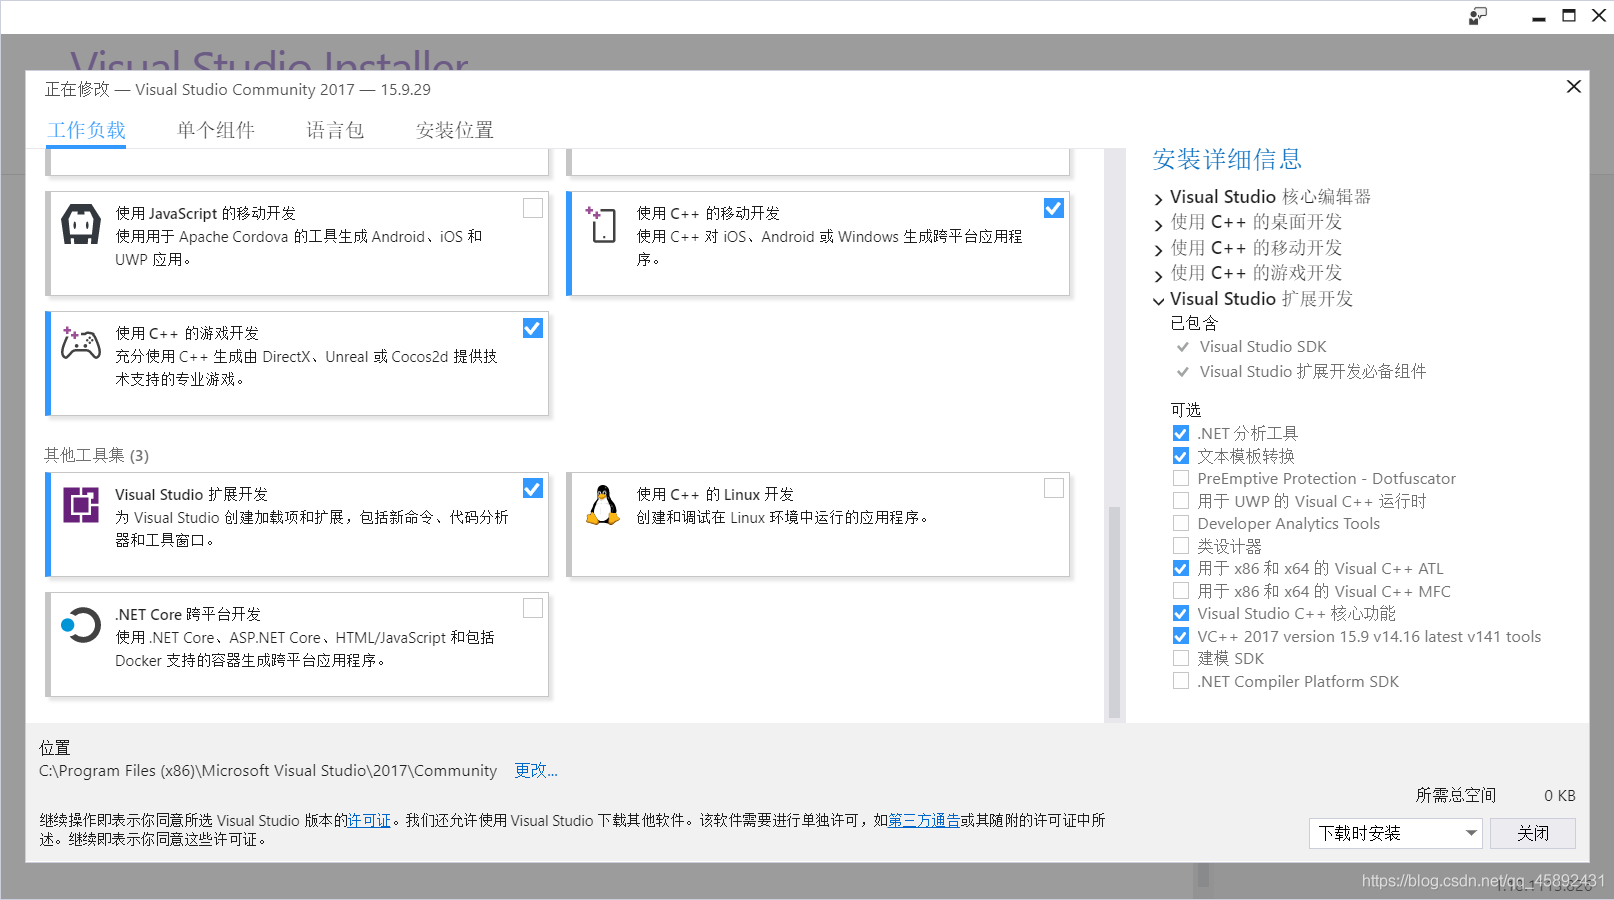Expand 使用 C++ 的游戏开发 details
Image resolution: width=1614 pixels, height=900 pixels.
click(x=1159, y=275)
